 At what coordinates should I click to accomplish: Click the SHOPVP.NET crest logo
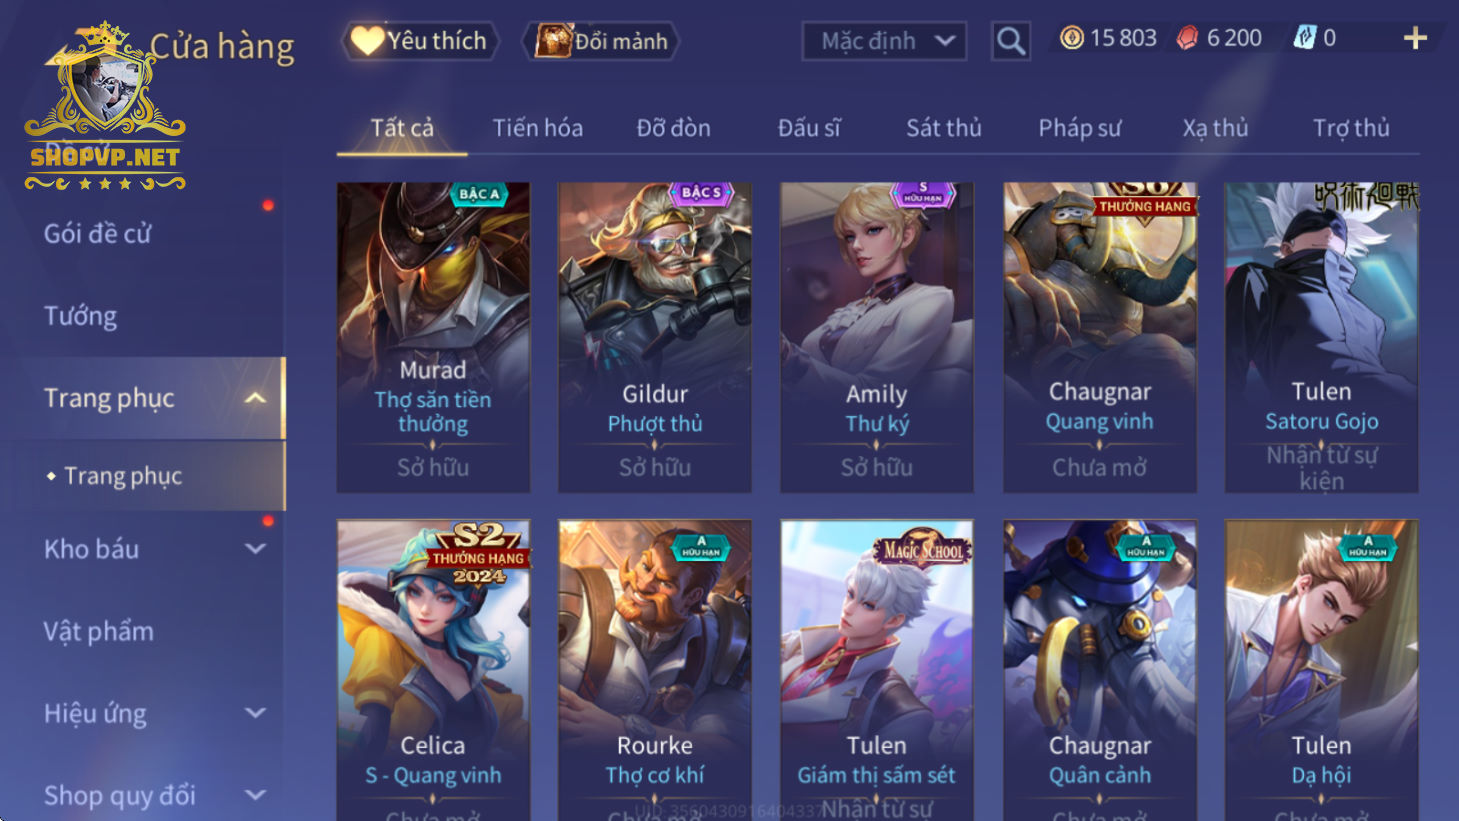click(105, 106)
